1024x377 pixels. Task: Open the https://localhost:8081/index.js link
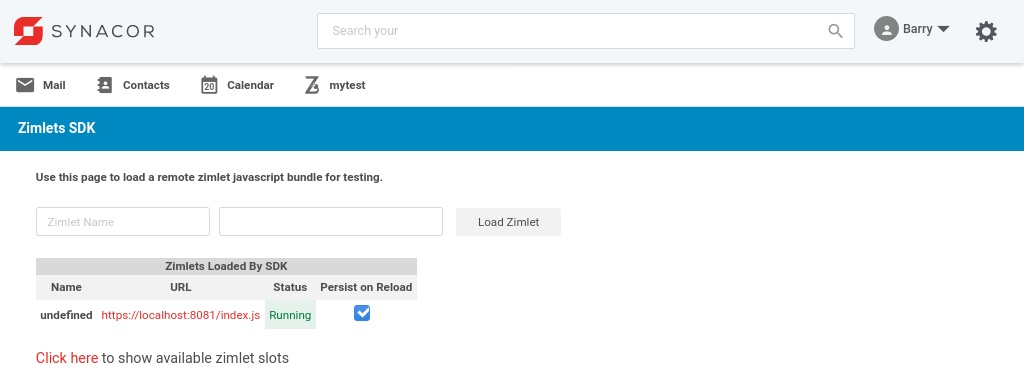[180, 315]
